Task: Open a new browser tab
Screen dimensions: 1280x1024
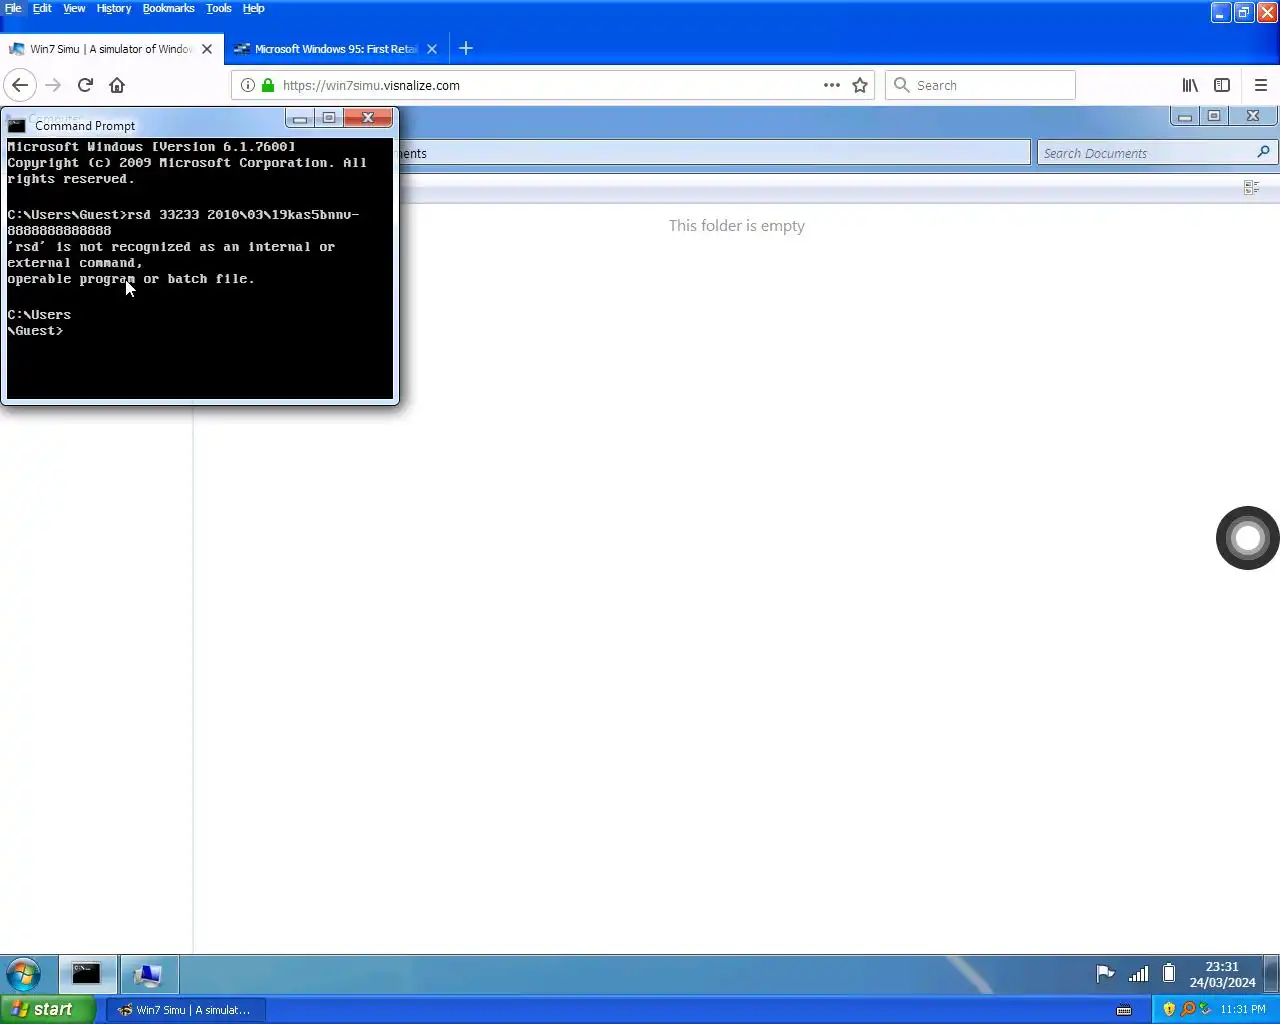Action: click(x=466, y=48)
